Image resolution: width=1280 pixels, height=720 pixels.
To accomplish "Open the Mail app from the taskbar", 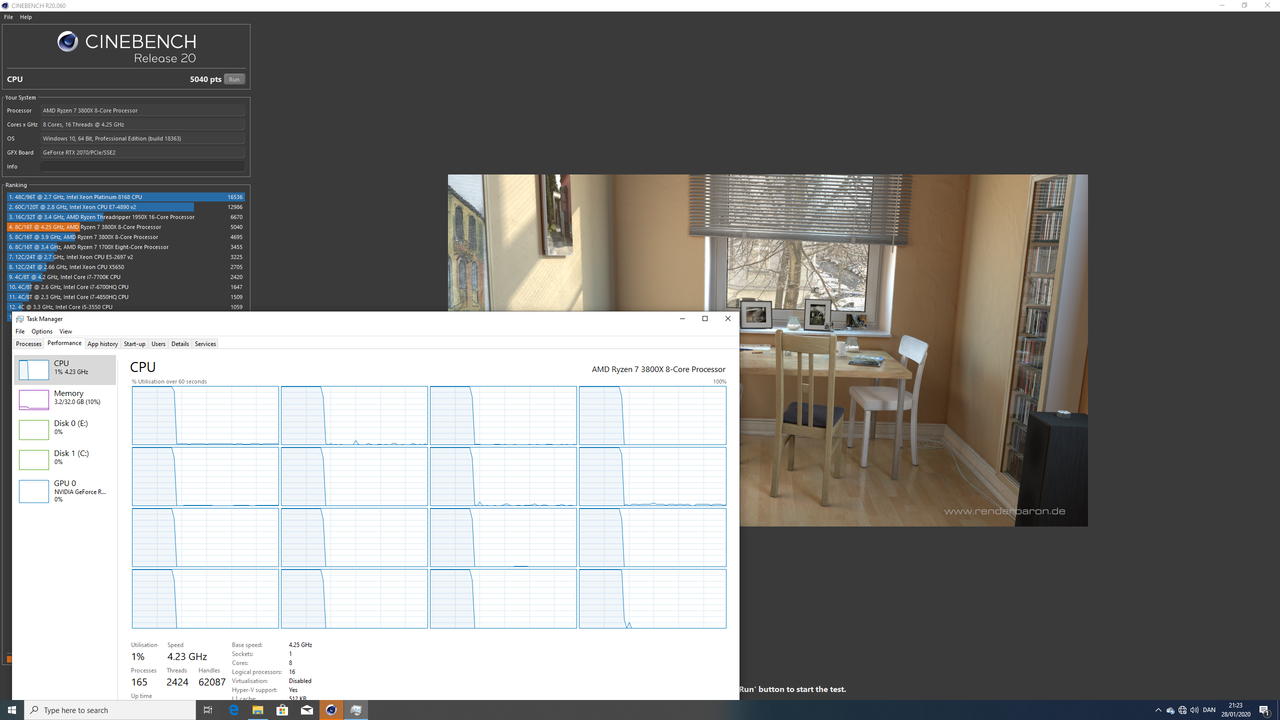I will (307, 710).
